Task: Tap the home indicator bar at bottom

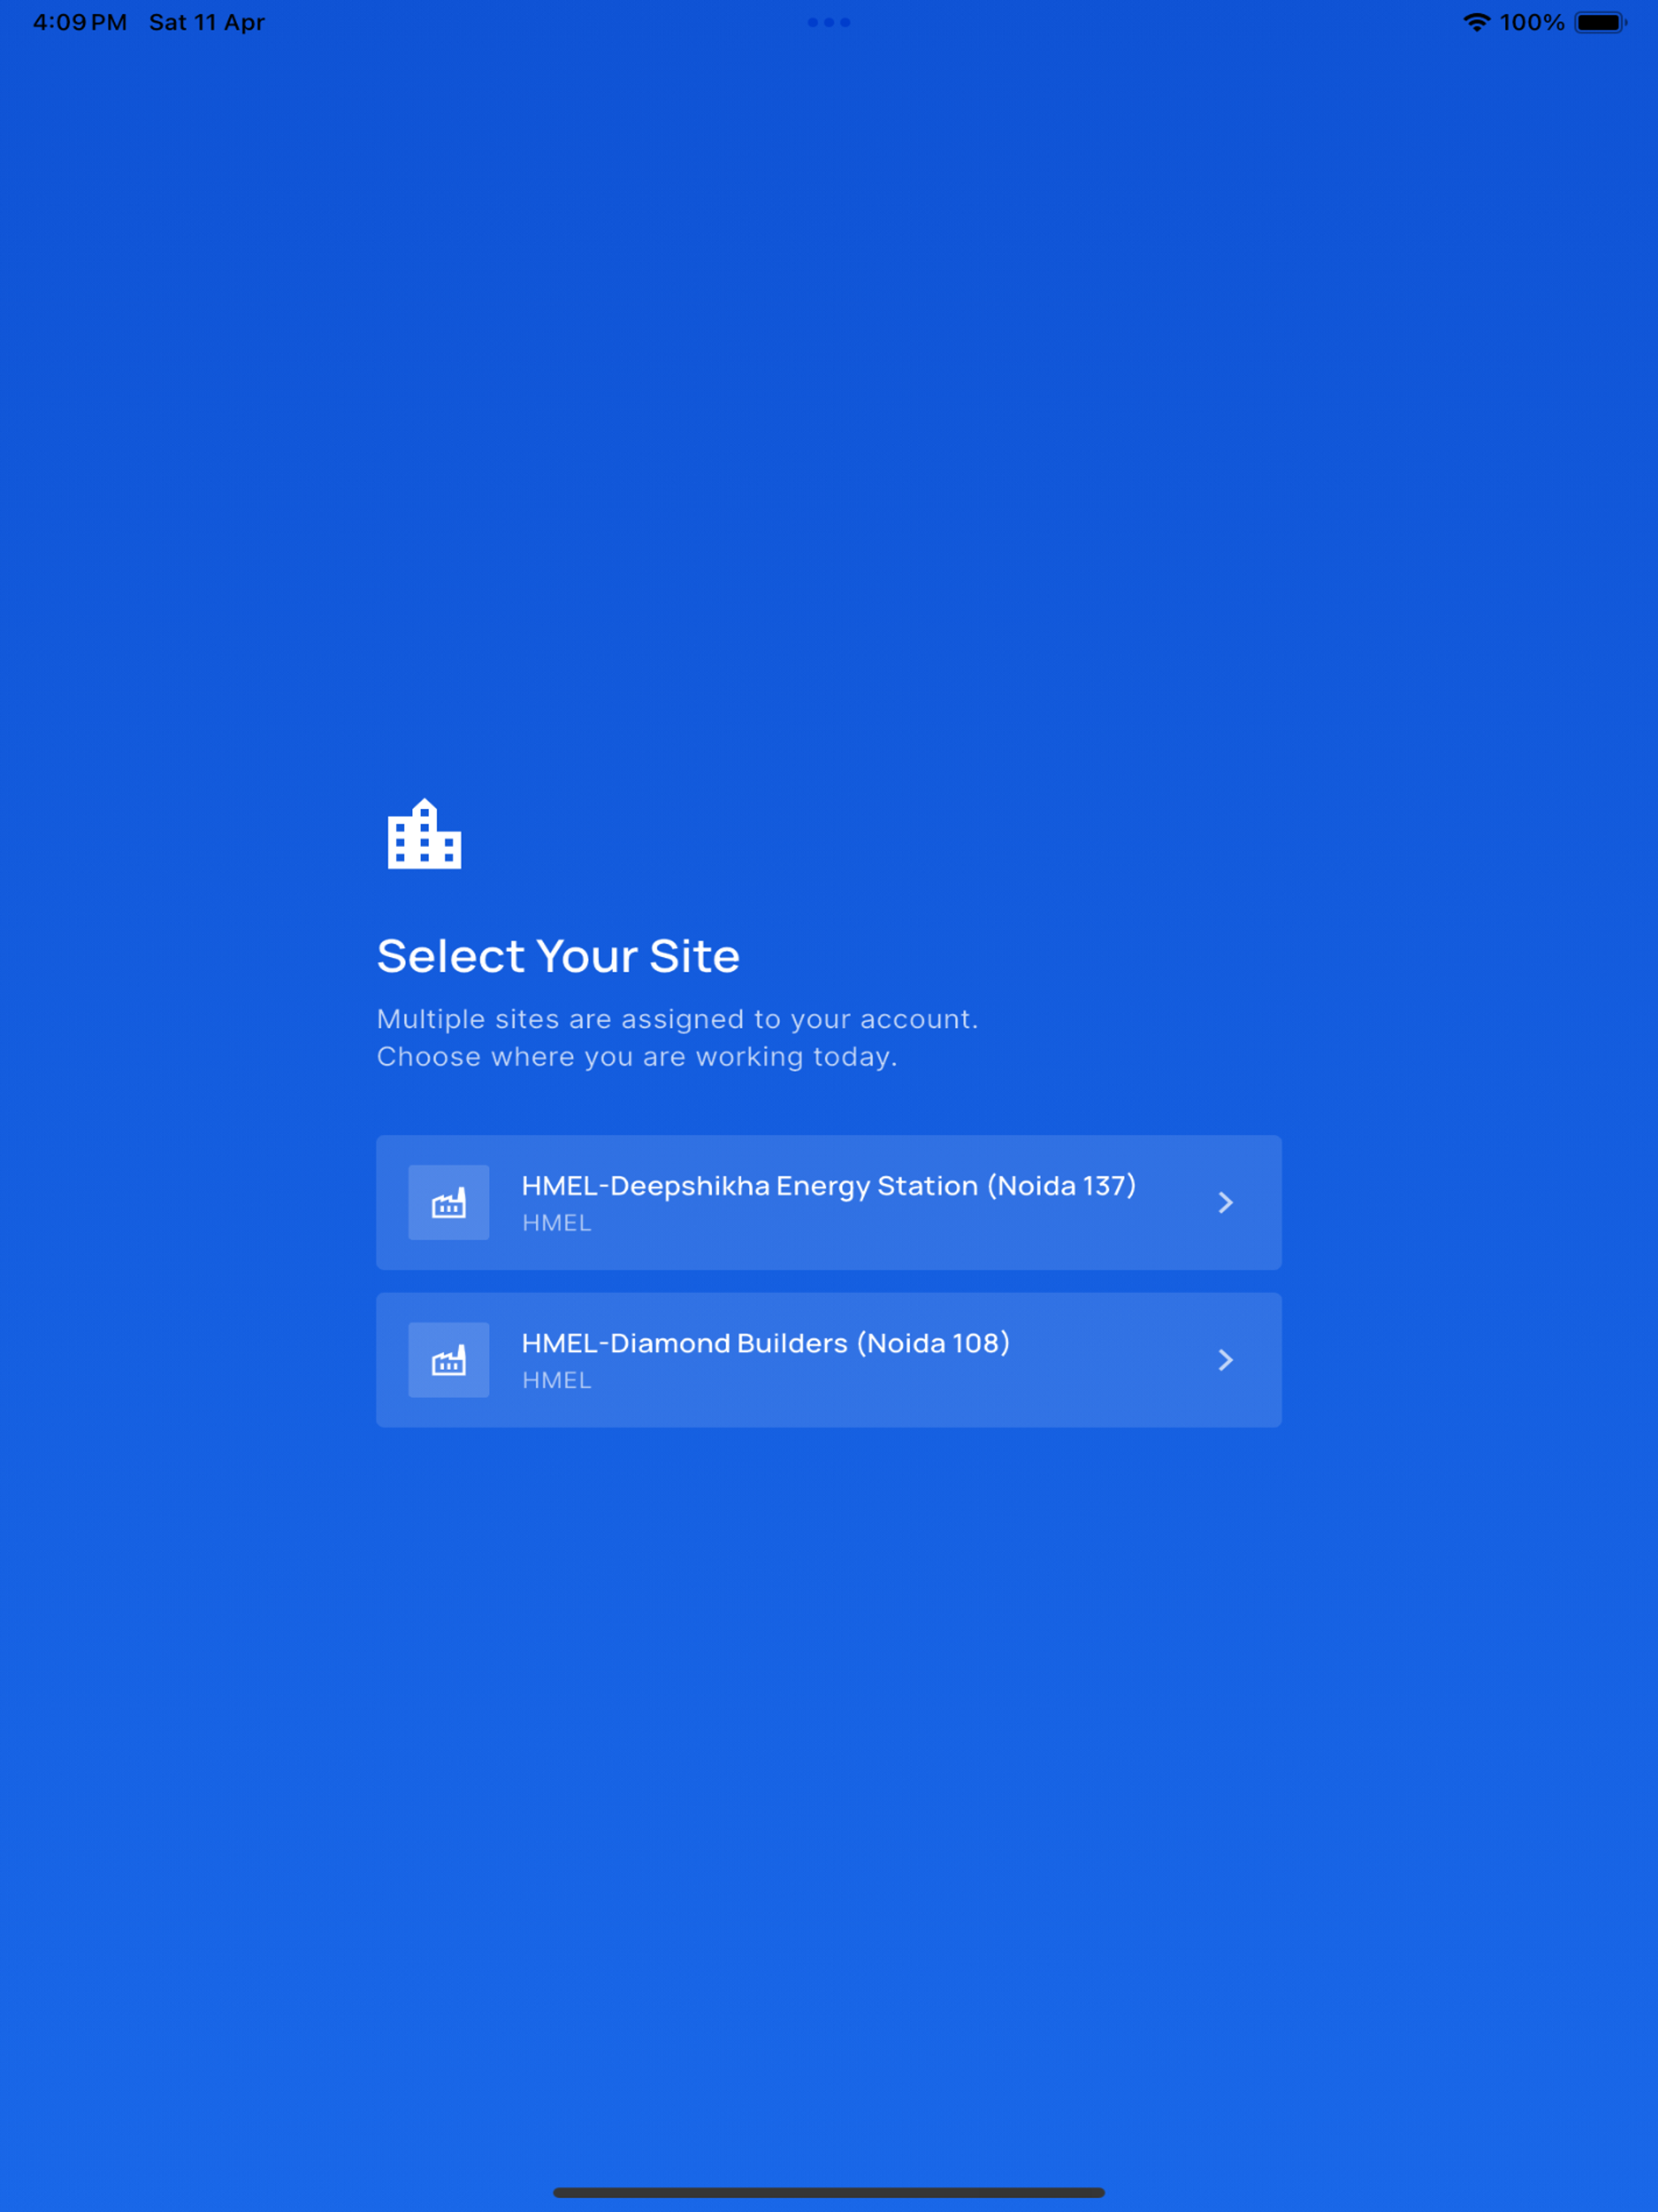Action: 829,2193
